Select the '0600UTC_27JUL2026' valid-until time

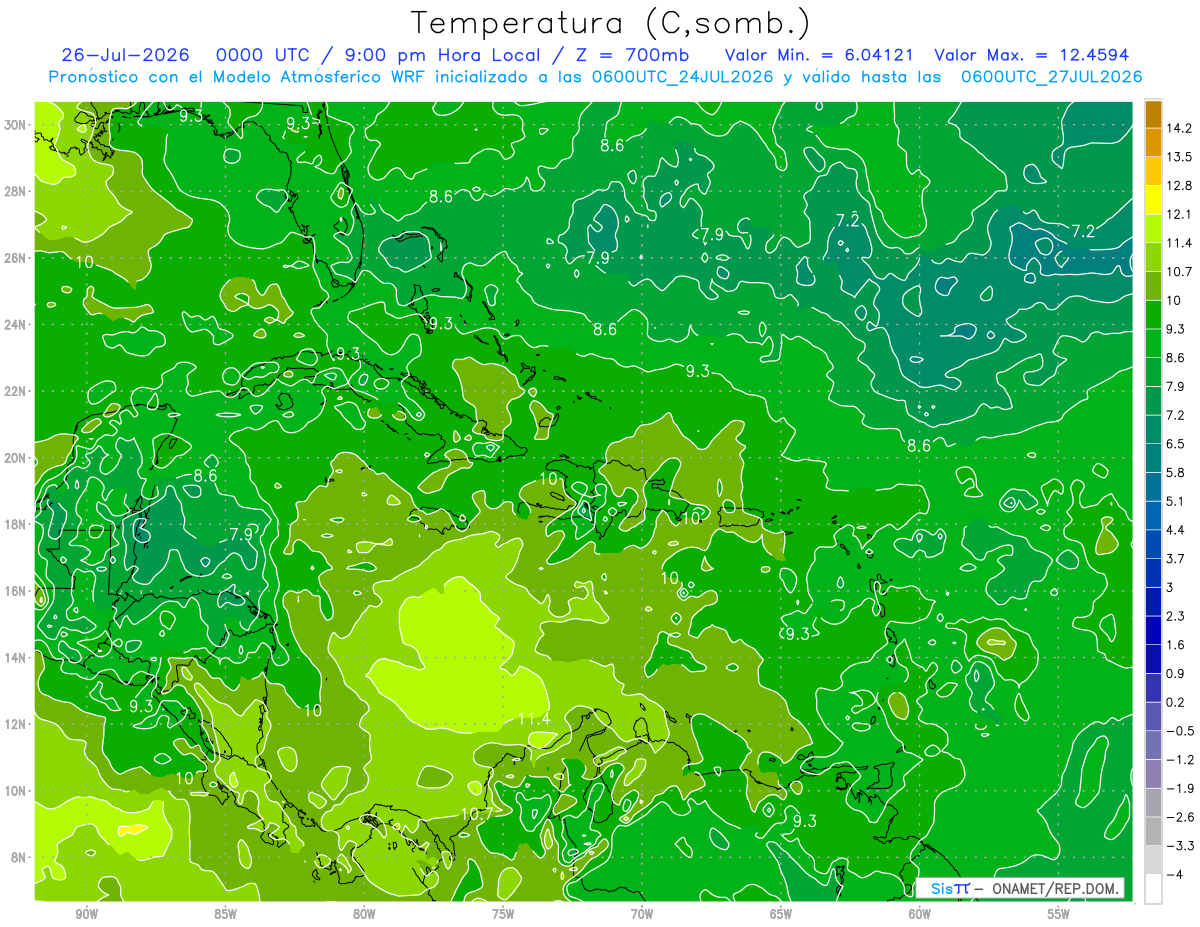tap(1051, 77)
